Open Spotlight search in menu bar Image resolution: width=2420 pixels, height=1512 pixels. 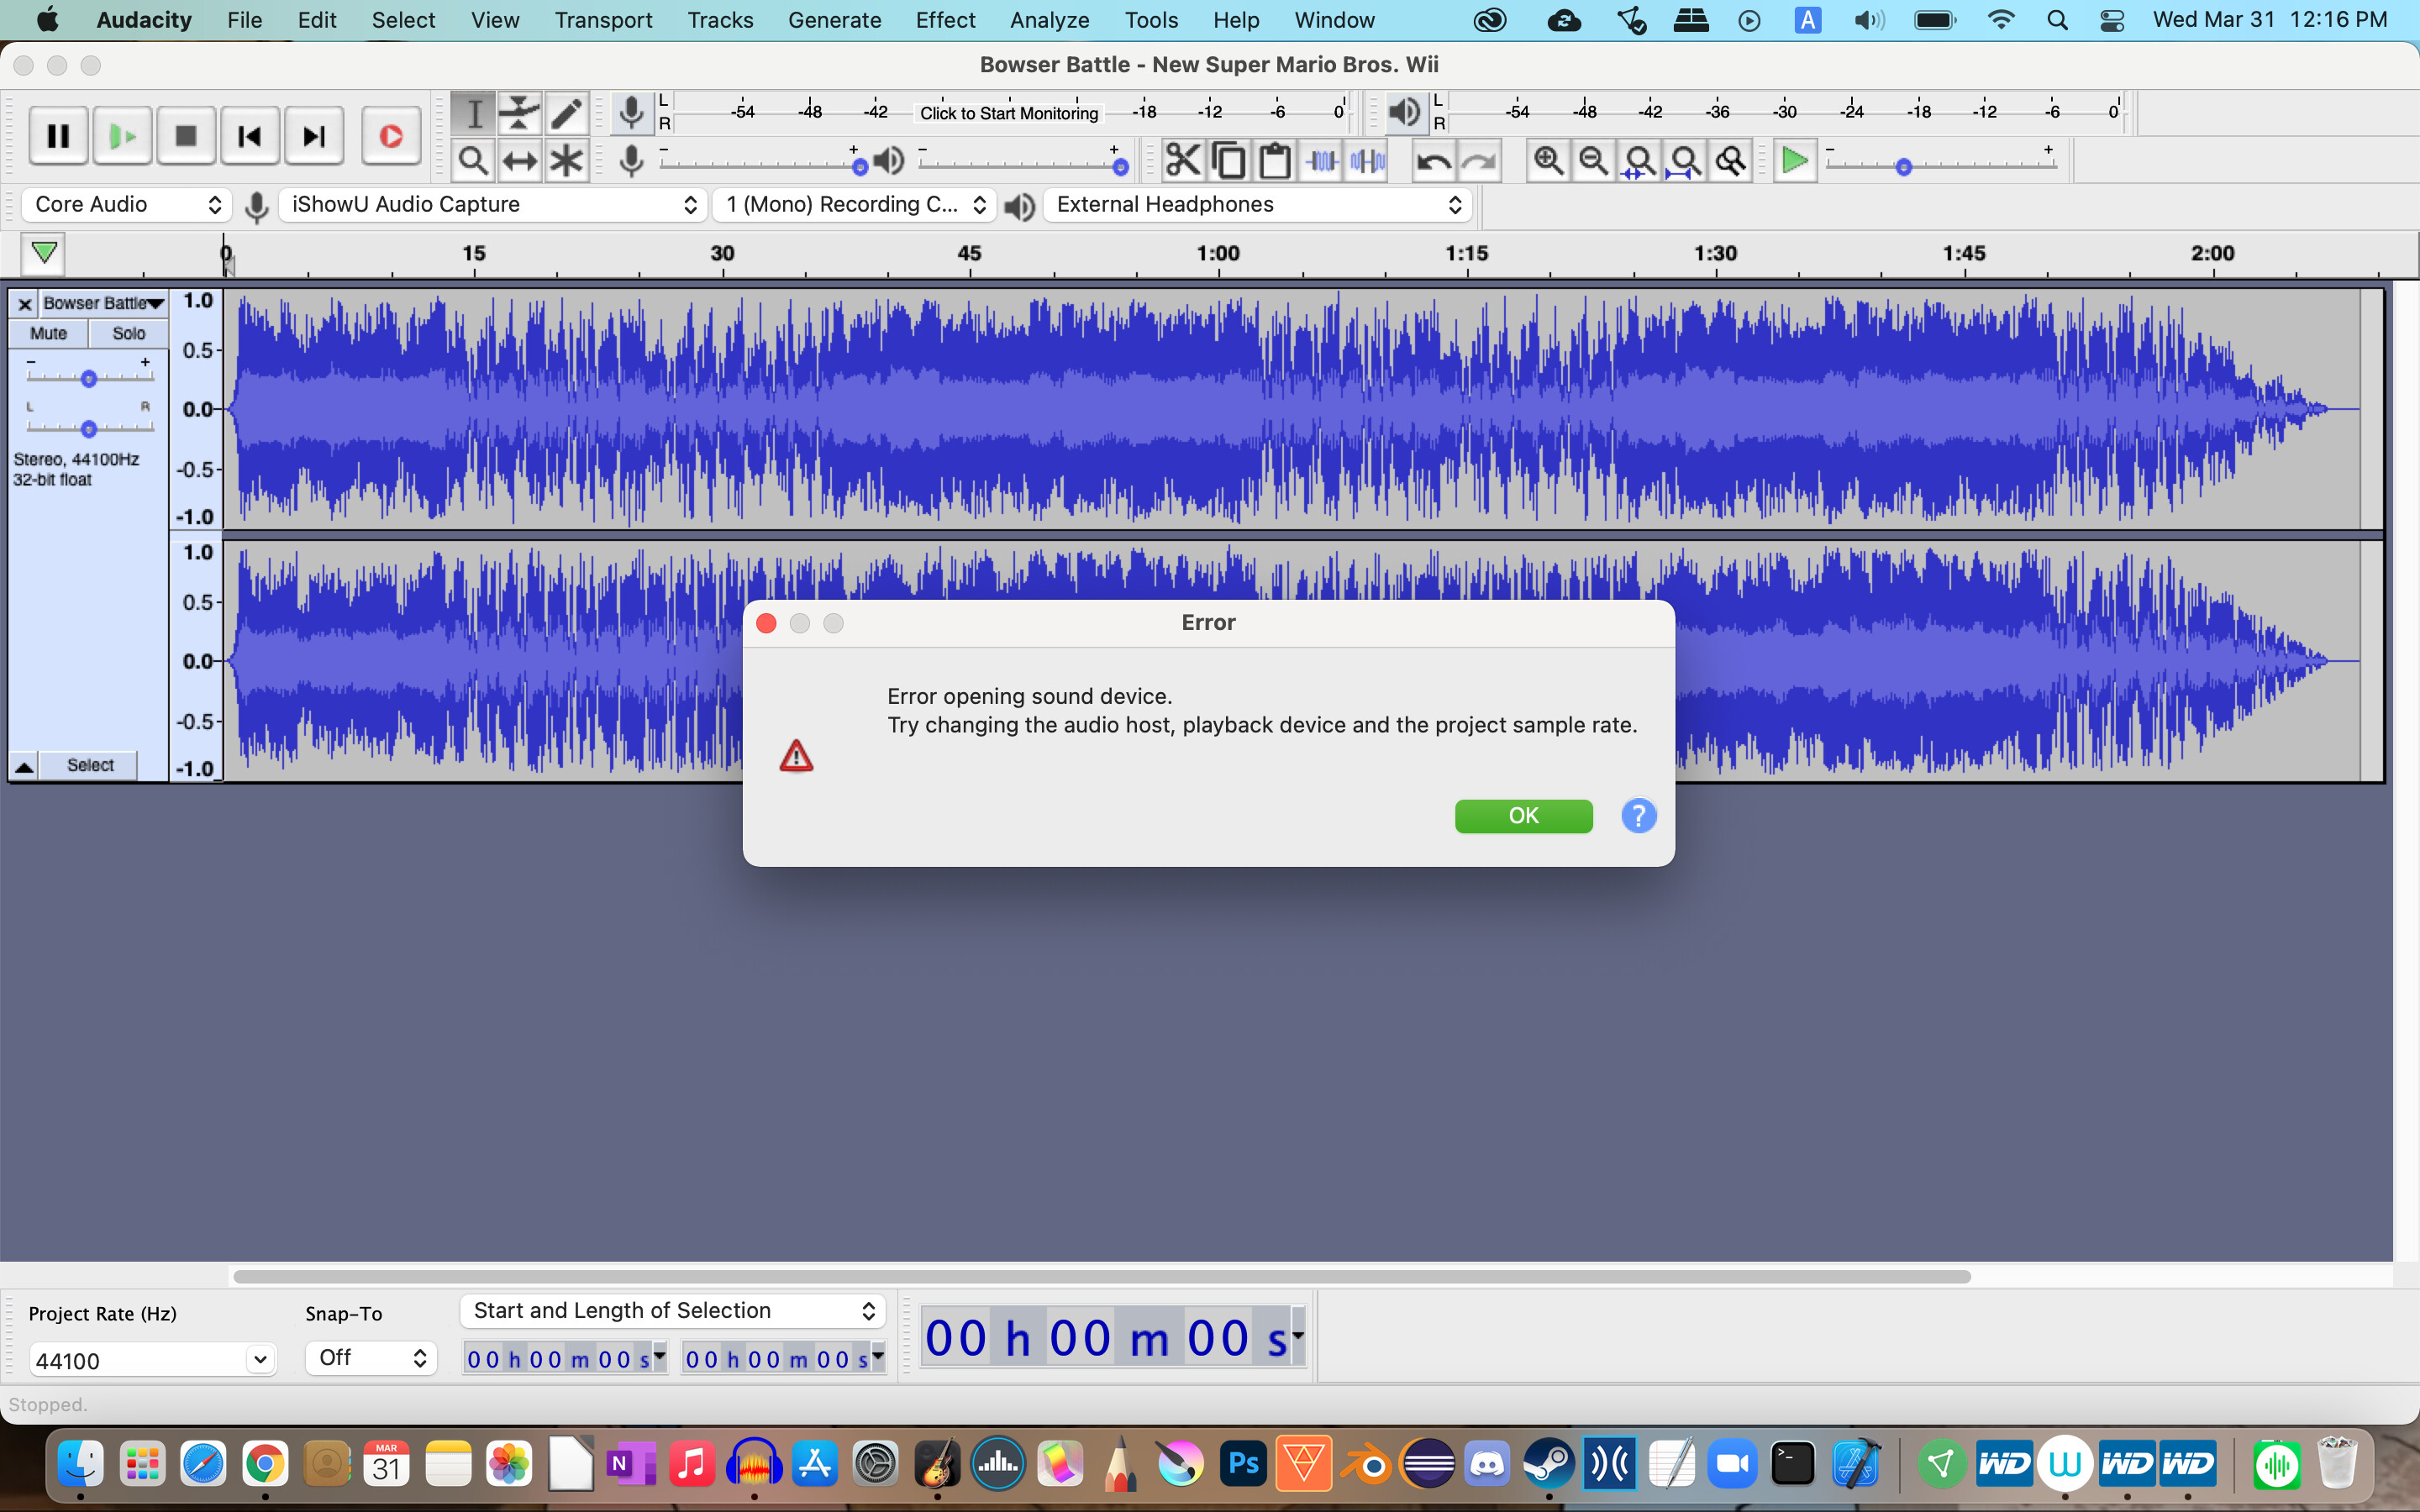pos(2057,20)
